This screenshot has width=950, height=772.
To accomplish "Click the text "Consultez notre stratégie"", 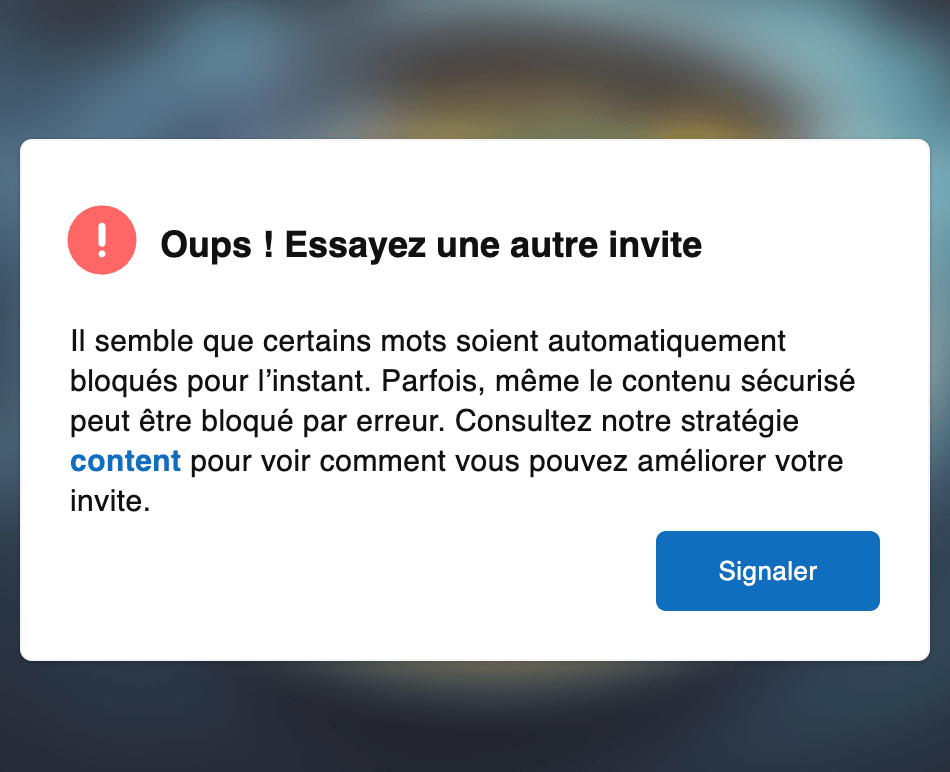I will [626, 422].
